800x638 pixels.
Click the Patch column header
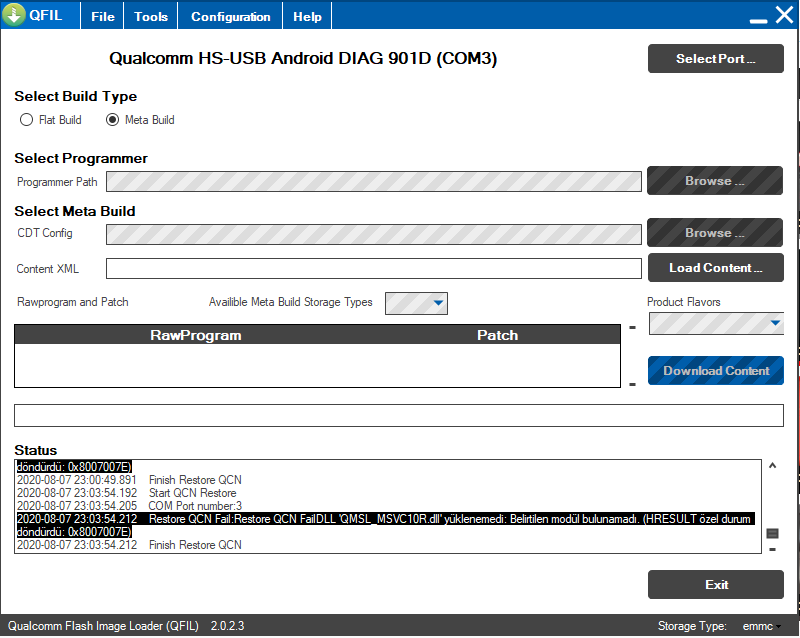[x=497, y=335]
